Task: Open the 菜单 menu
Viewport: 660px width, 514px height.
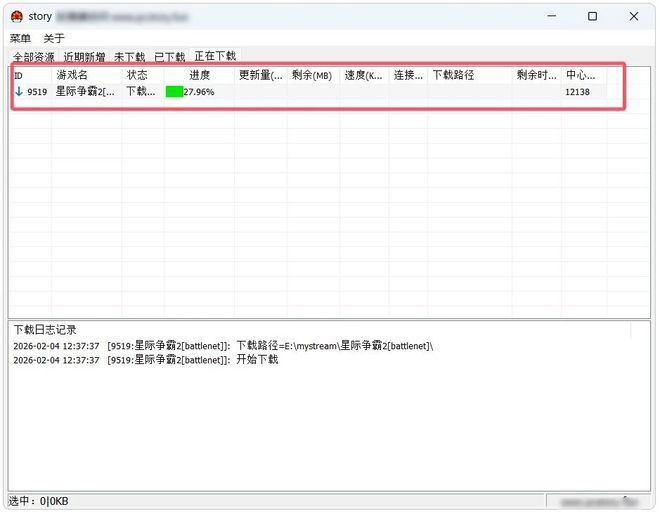Action: pos(20,38)
